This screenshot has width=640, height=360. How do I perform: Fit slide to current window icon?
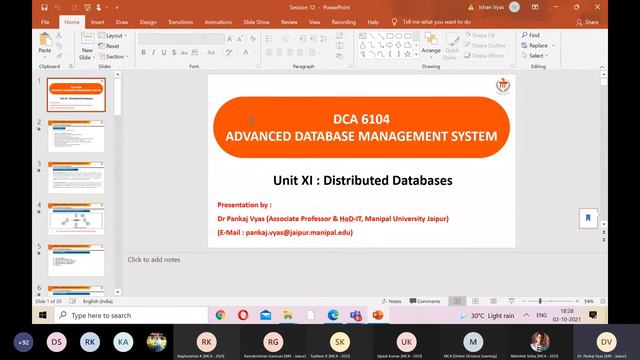pyautogui.click(x=603, y=301)
